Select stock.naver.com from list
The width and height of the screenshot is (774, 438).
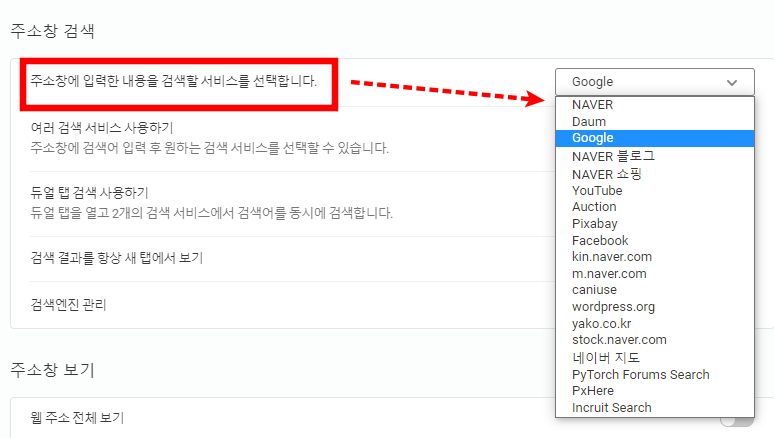655,340
